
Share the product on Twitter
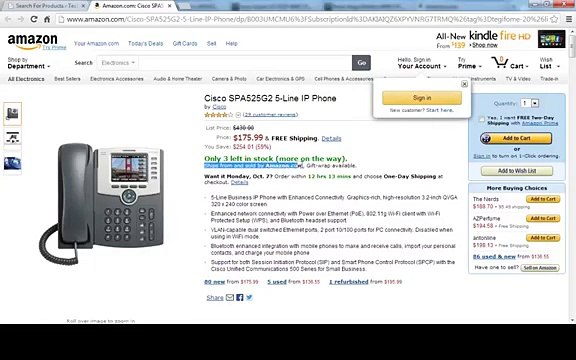click(249, 297)
